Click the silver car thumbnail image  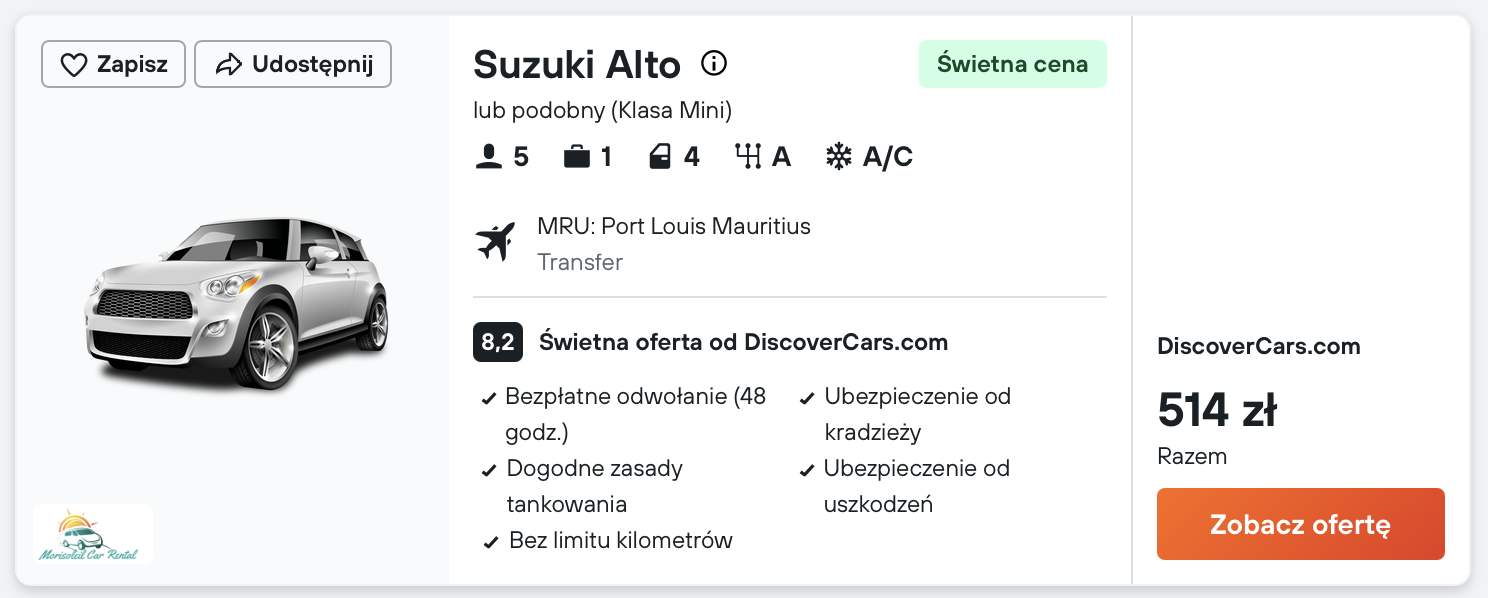point(238,301)
